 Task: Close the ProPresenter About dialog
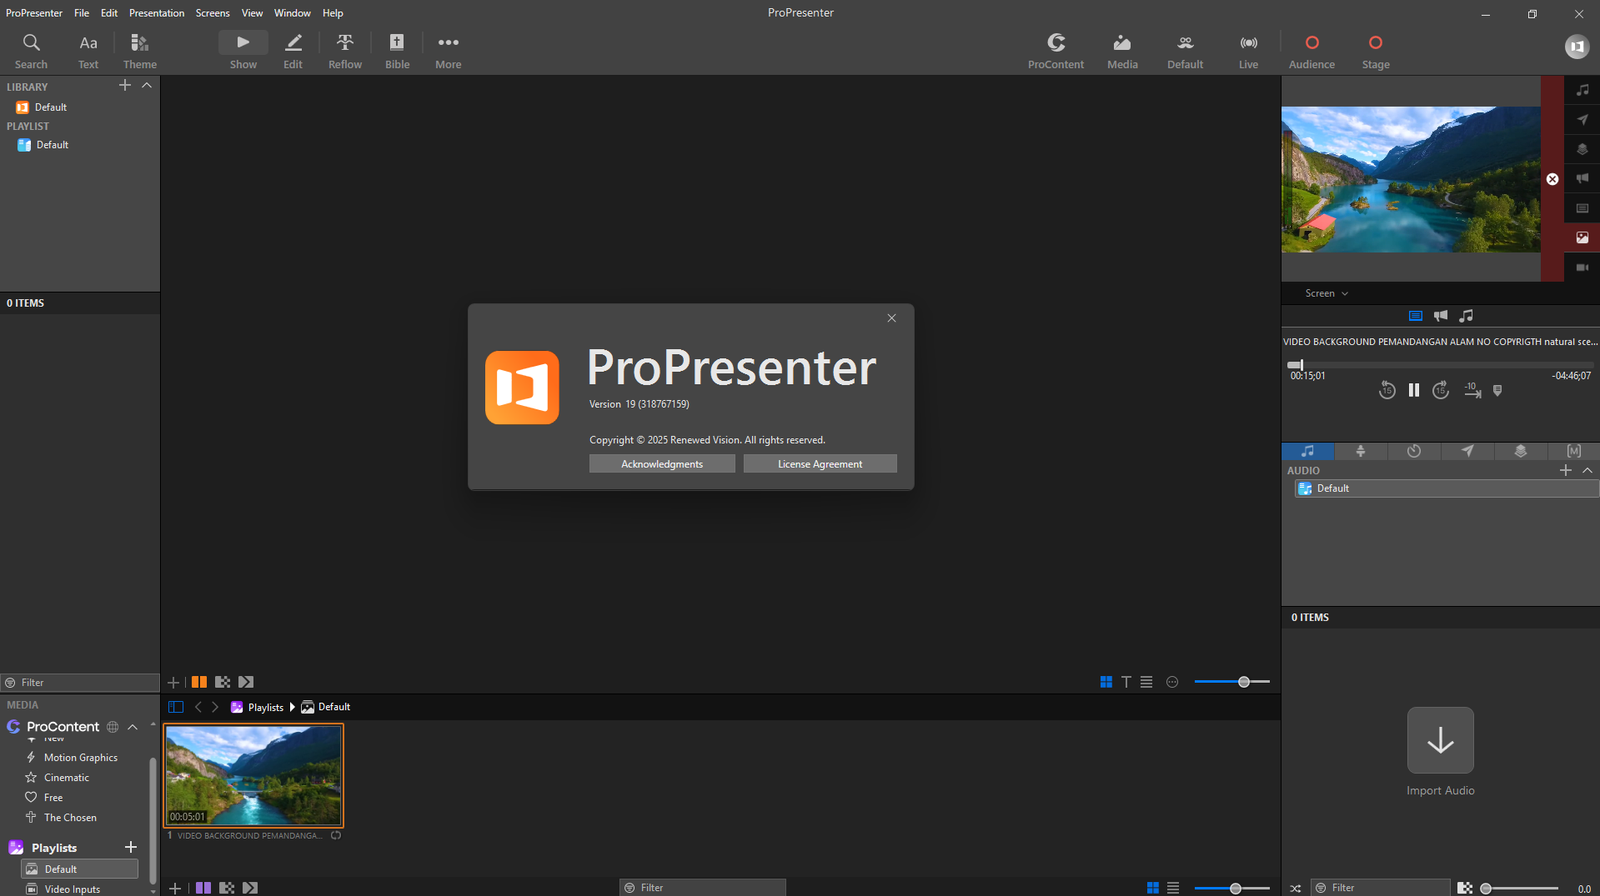point(891,318)
